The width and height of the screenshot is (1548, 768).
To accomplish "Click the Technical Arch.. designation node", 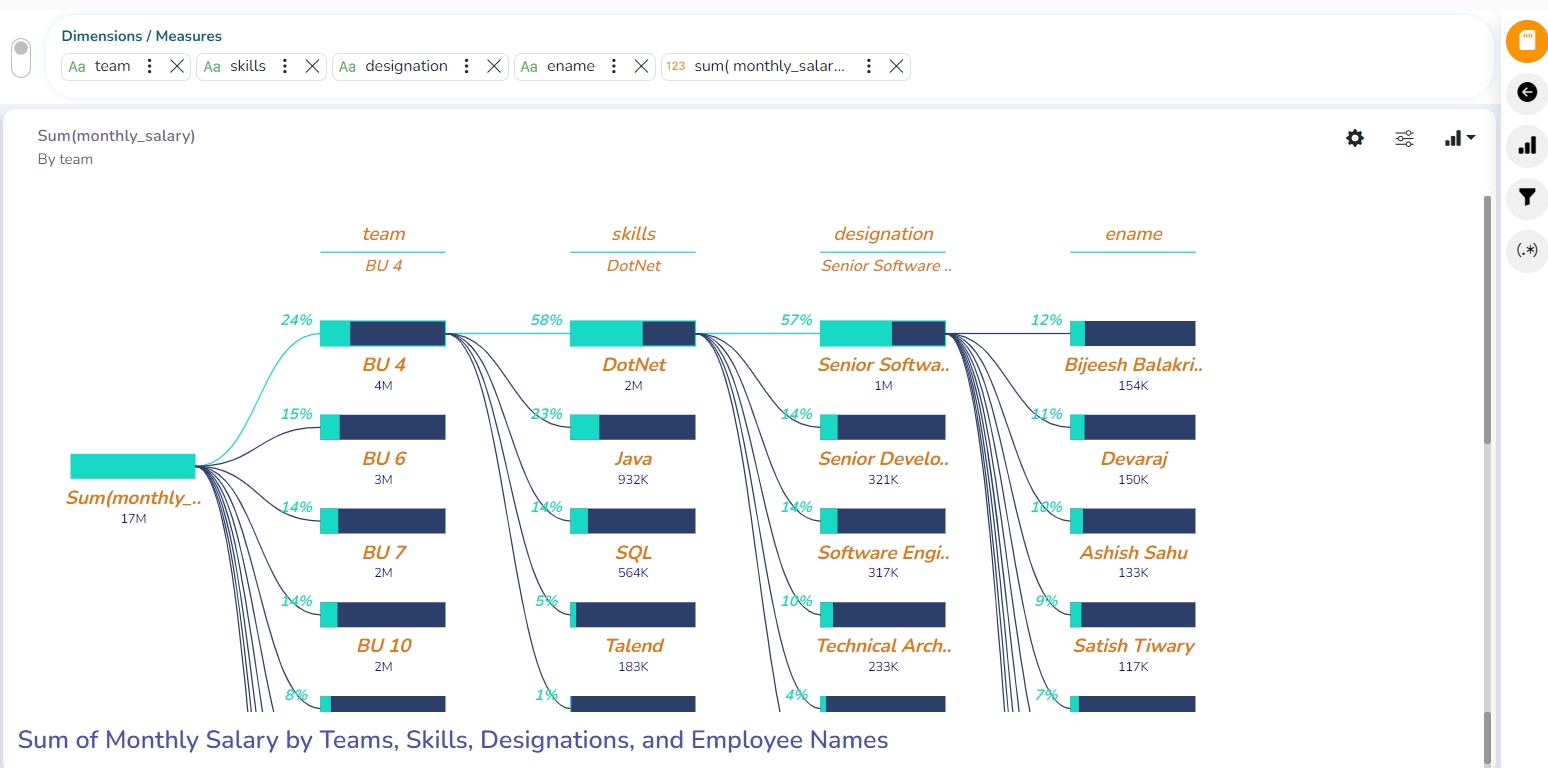I will pos(882,614).
